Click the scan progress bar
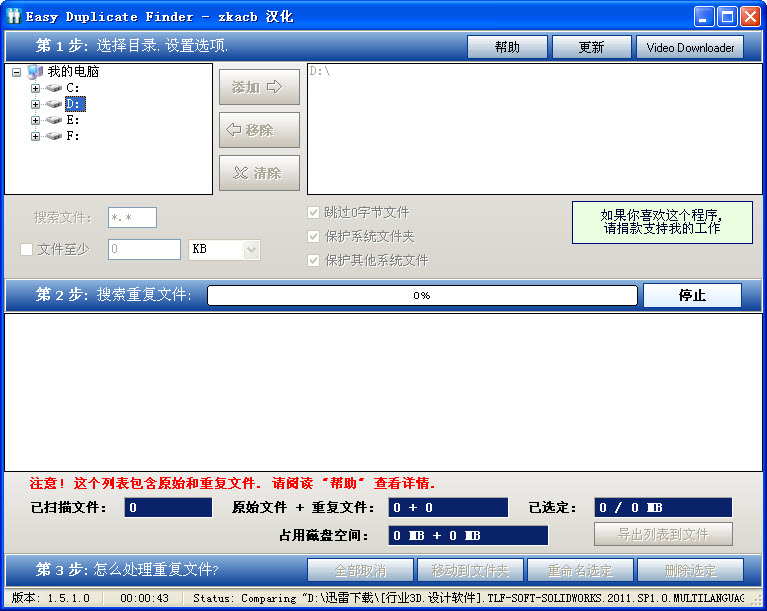 [421, 295]
